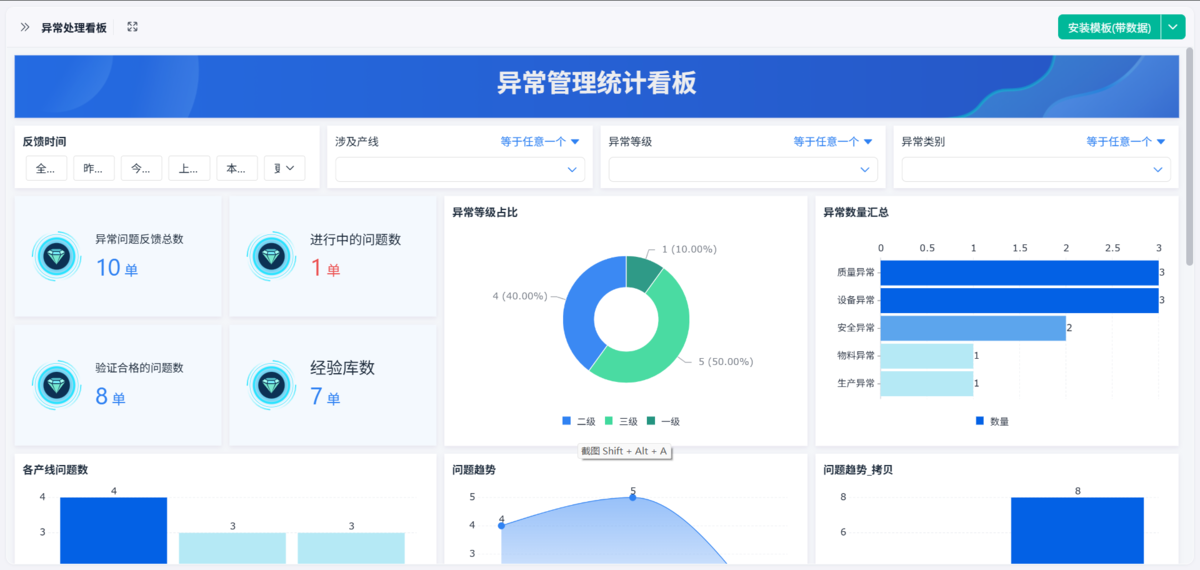The width and height of the screenshot is (1200, 570).
Task: Toggle the 一级 legend entry in the donut chart
Action: (663, 421)
